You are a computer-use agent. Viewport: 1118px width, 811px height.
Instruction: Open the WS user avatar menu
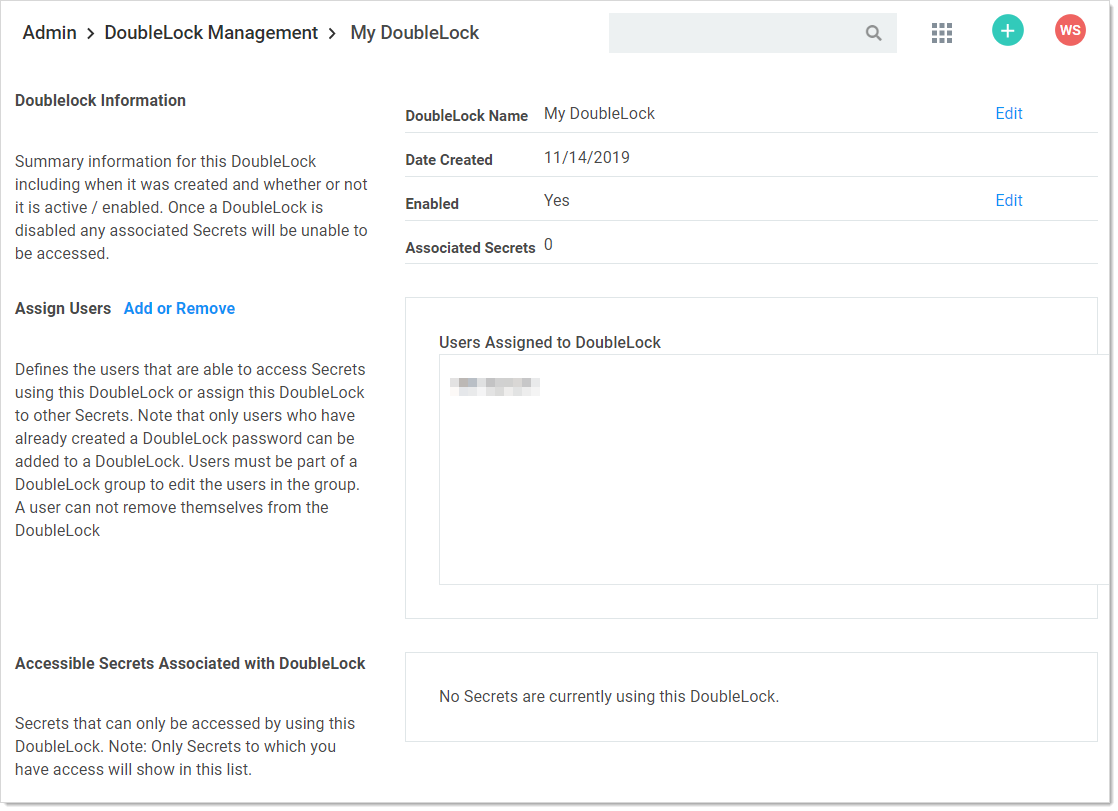(x=1070, y=31)
